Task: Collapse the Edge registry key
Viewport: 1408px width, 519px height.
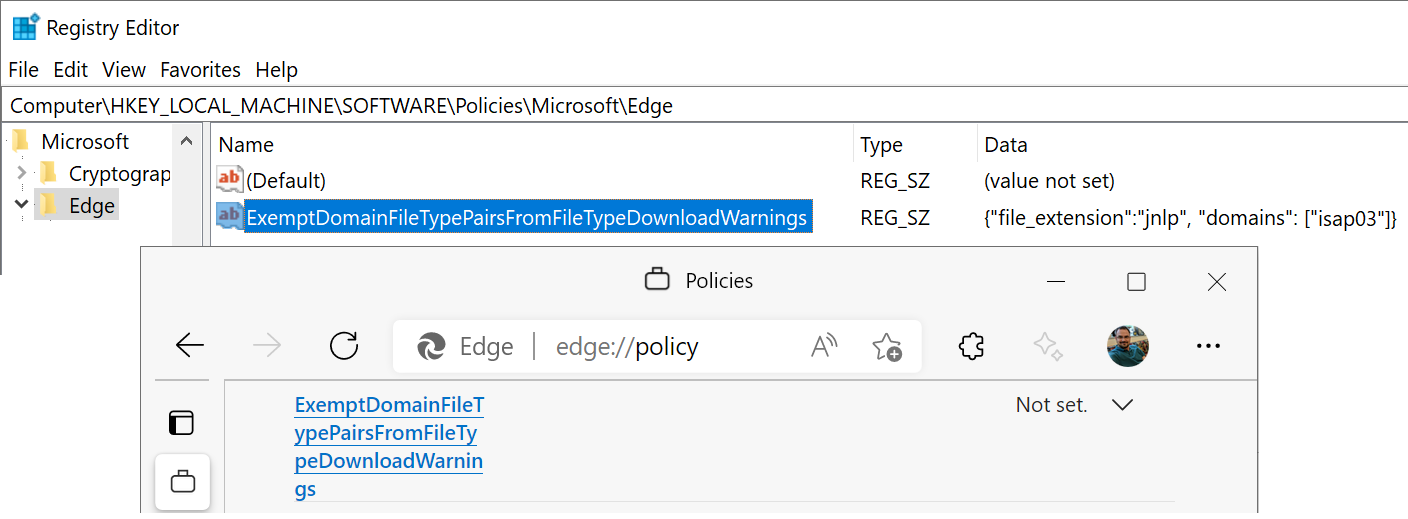Action: tap(22, 206)
